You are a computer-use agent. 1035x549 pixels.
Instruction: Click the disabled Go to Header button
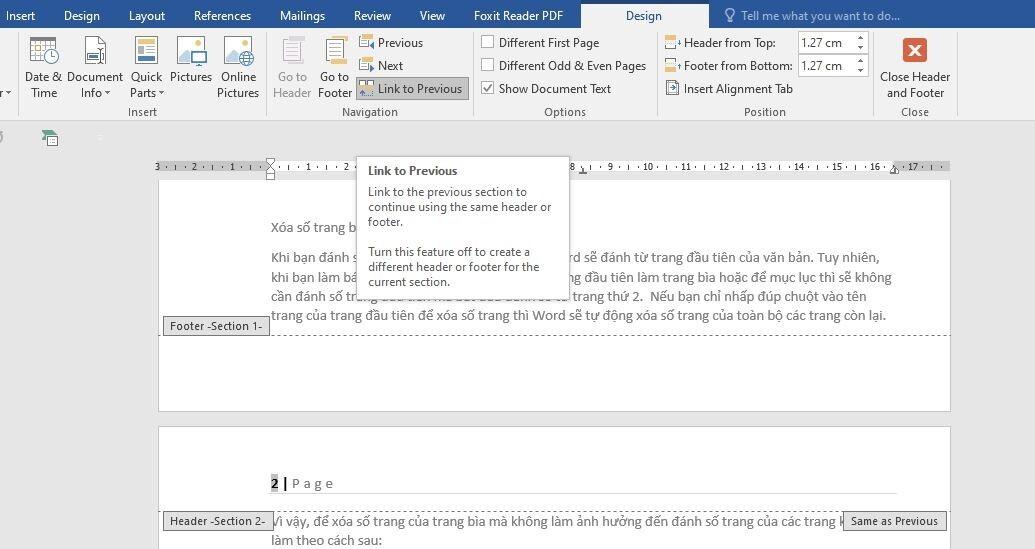coord(292,67)
